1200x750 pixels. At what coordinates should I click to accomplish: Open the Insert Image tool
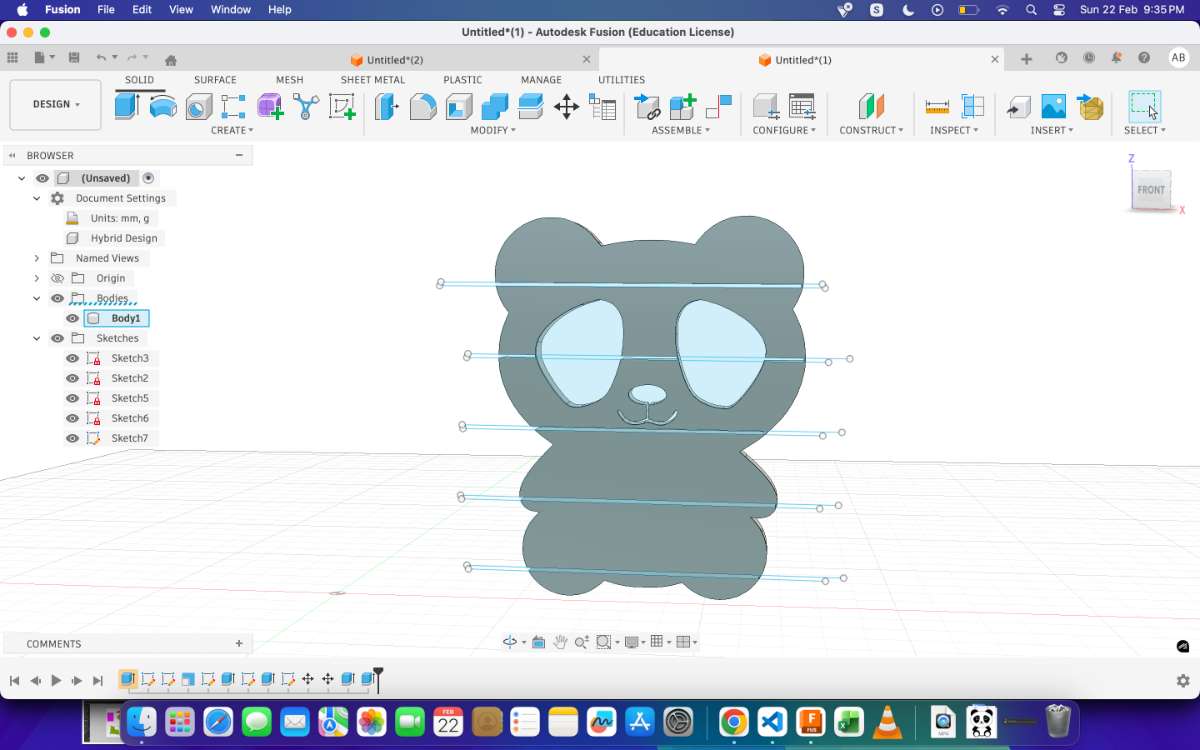(1053, 106)
